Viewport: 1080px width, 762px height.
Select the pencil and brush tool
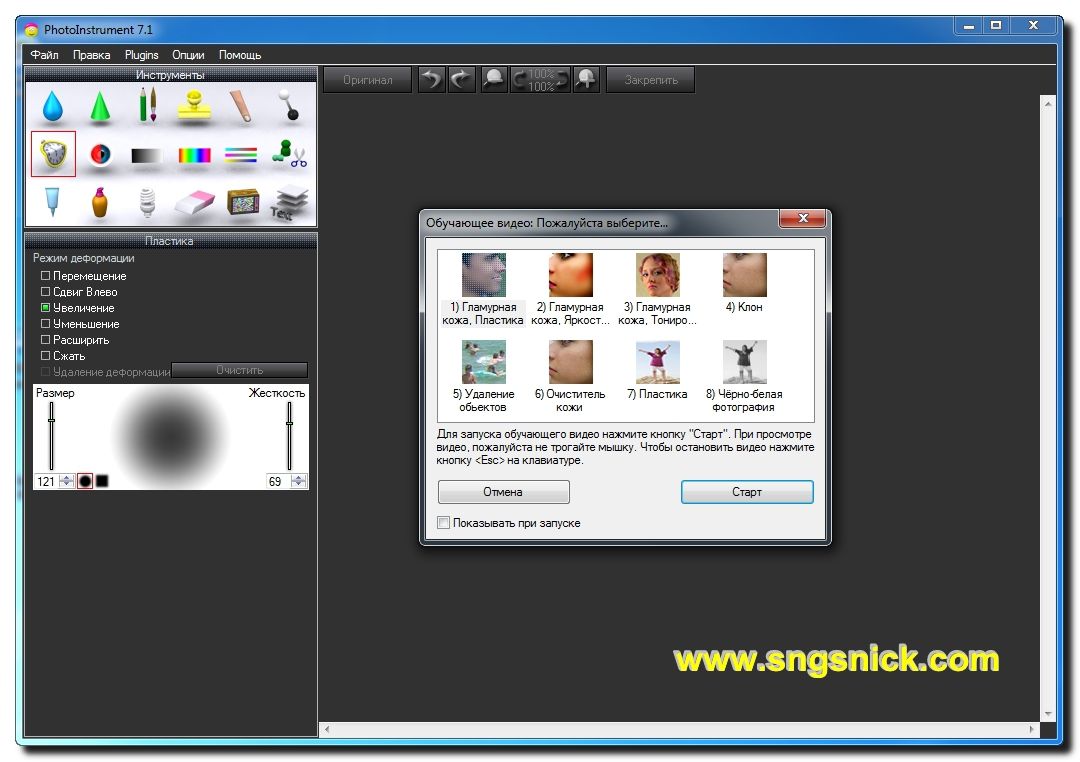coord(147,106)
